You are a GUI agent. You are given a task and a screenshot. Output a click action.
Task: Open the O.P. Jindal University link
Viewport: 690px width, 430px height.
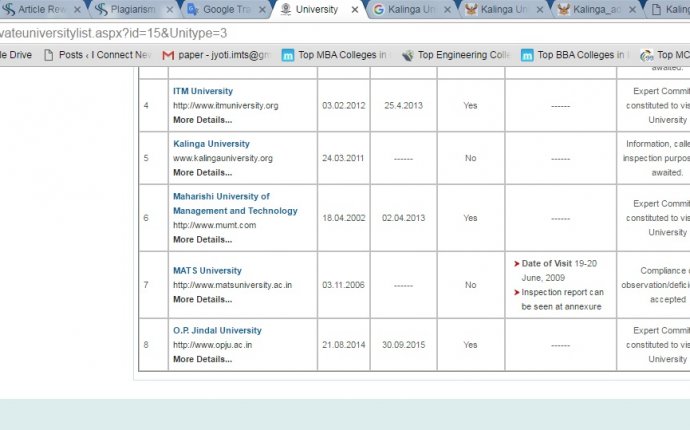[217, 331]
